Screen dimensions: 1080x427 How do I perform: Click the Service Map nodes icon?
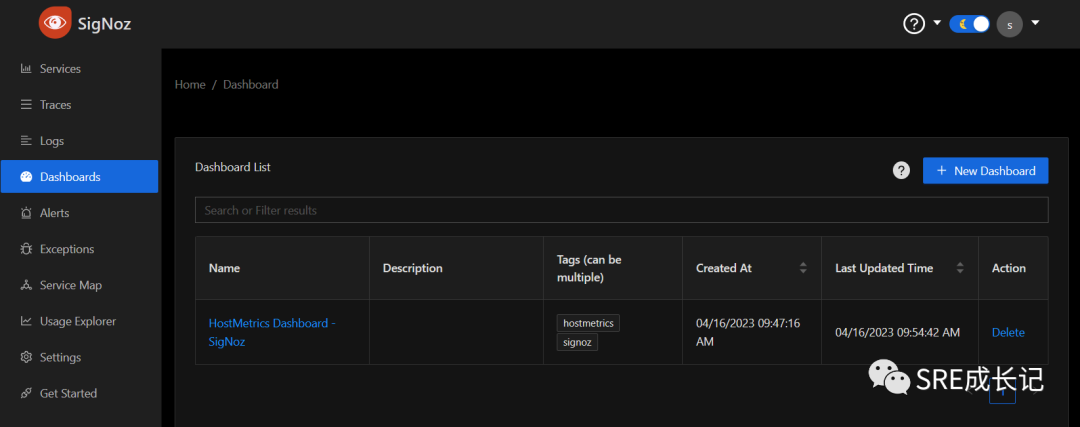pos(26,285)
